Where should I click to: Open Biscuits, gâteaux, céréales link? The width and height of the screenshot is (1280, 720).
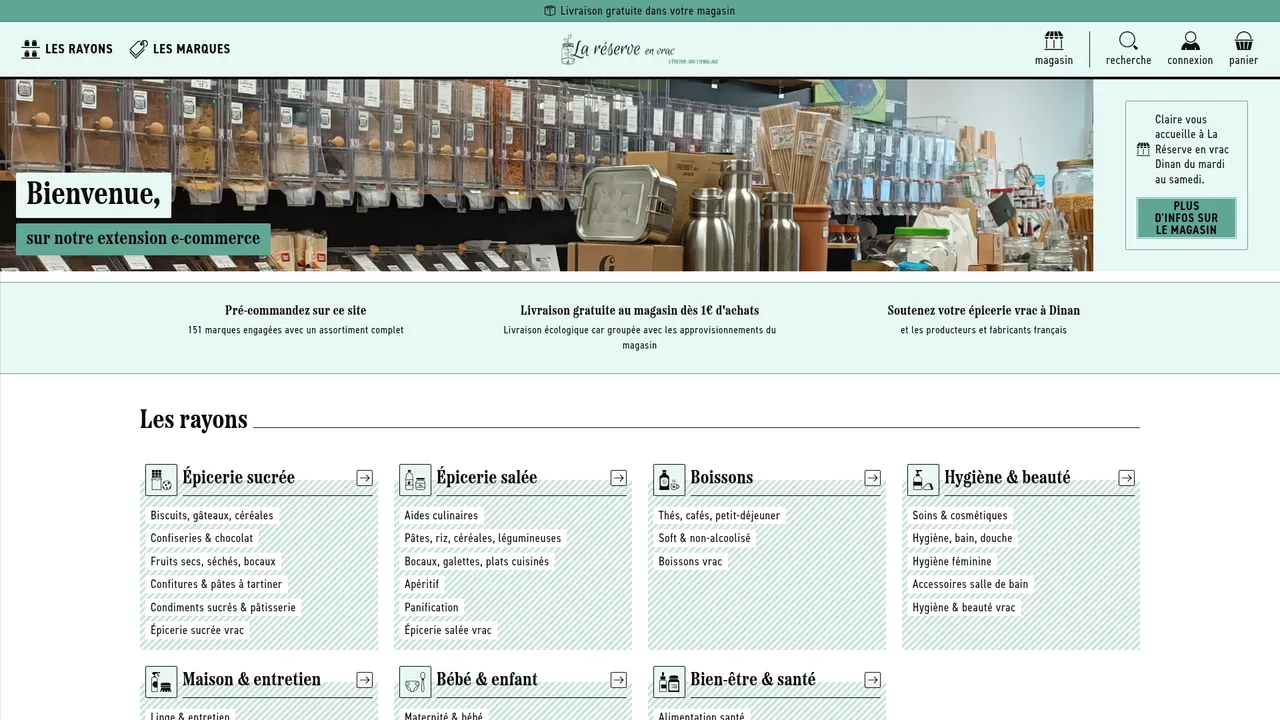(x=212, y=516)
